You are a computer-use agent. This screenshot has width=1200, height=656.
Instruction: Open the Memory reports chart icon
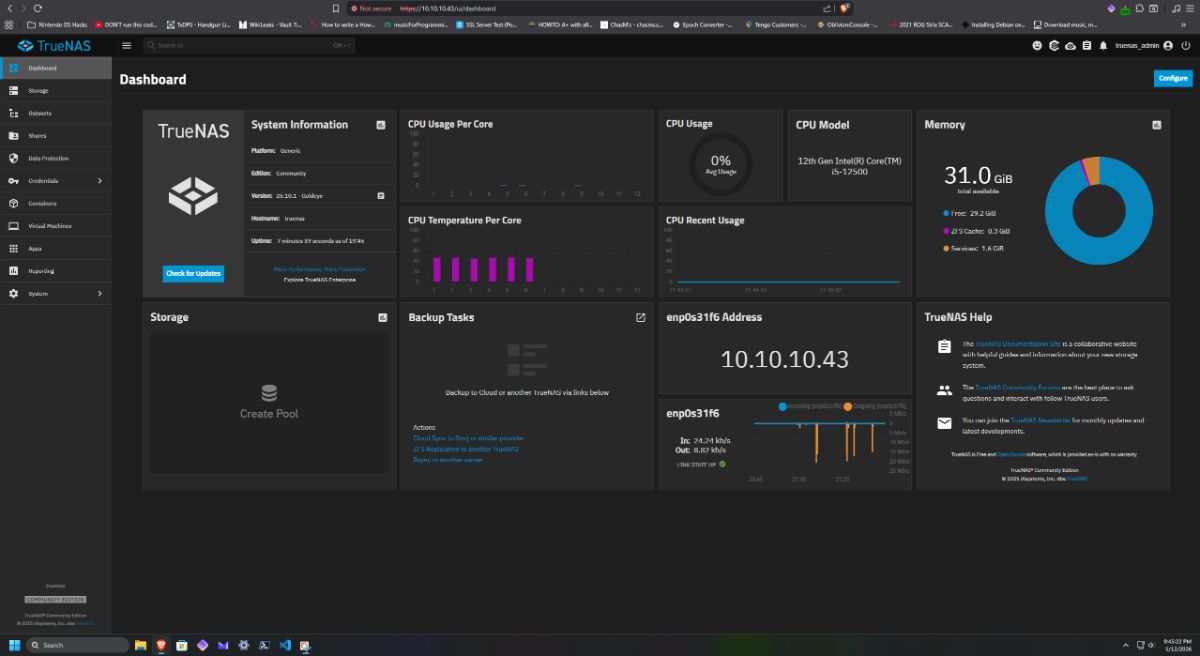(x=1156, y=125)
